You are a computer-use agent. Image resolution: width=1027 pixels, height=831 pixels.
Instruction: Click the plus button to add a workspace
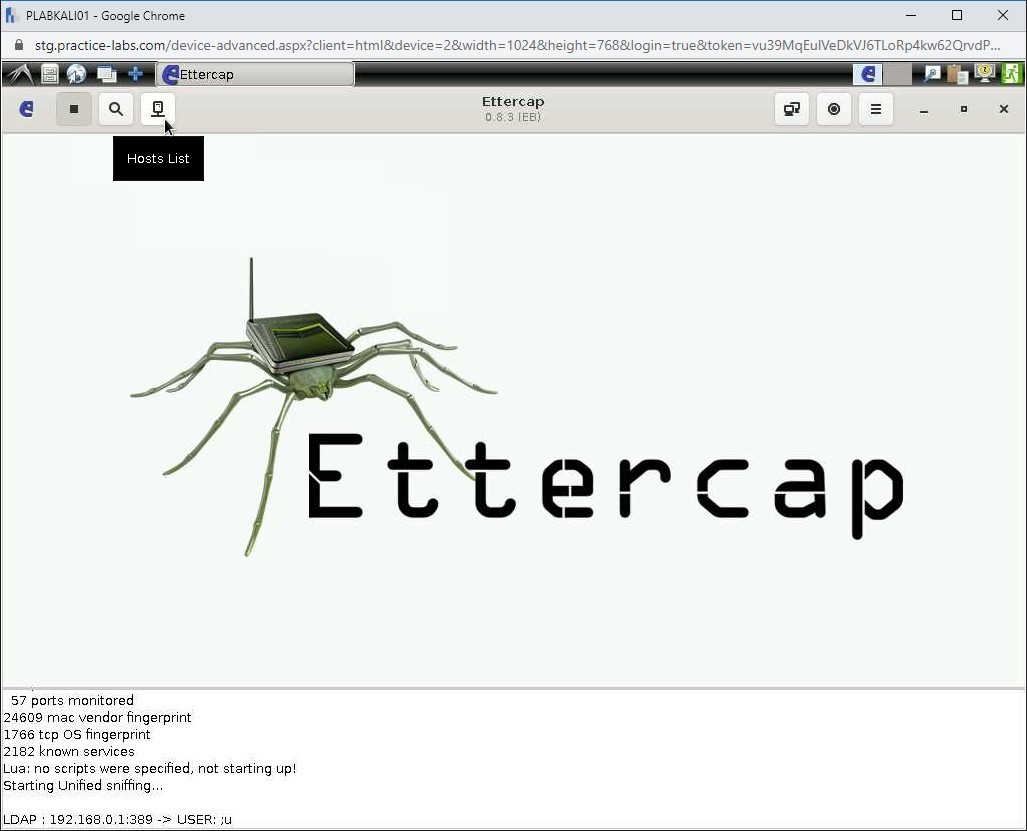point(135,73)
